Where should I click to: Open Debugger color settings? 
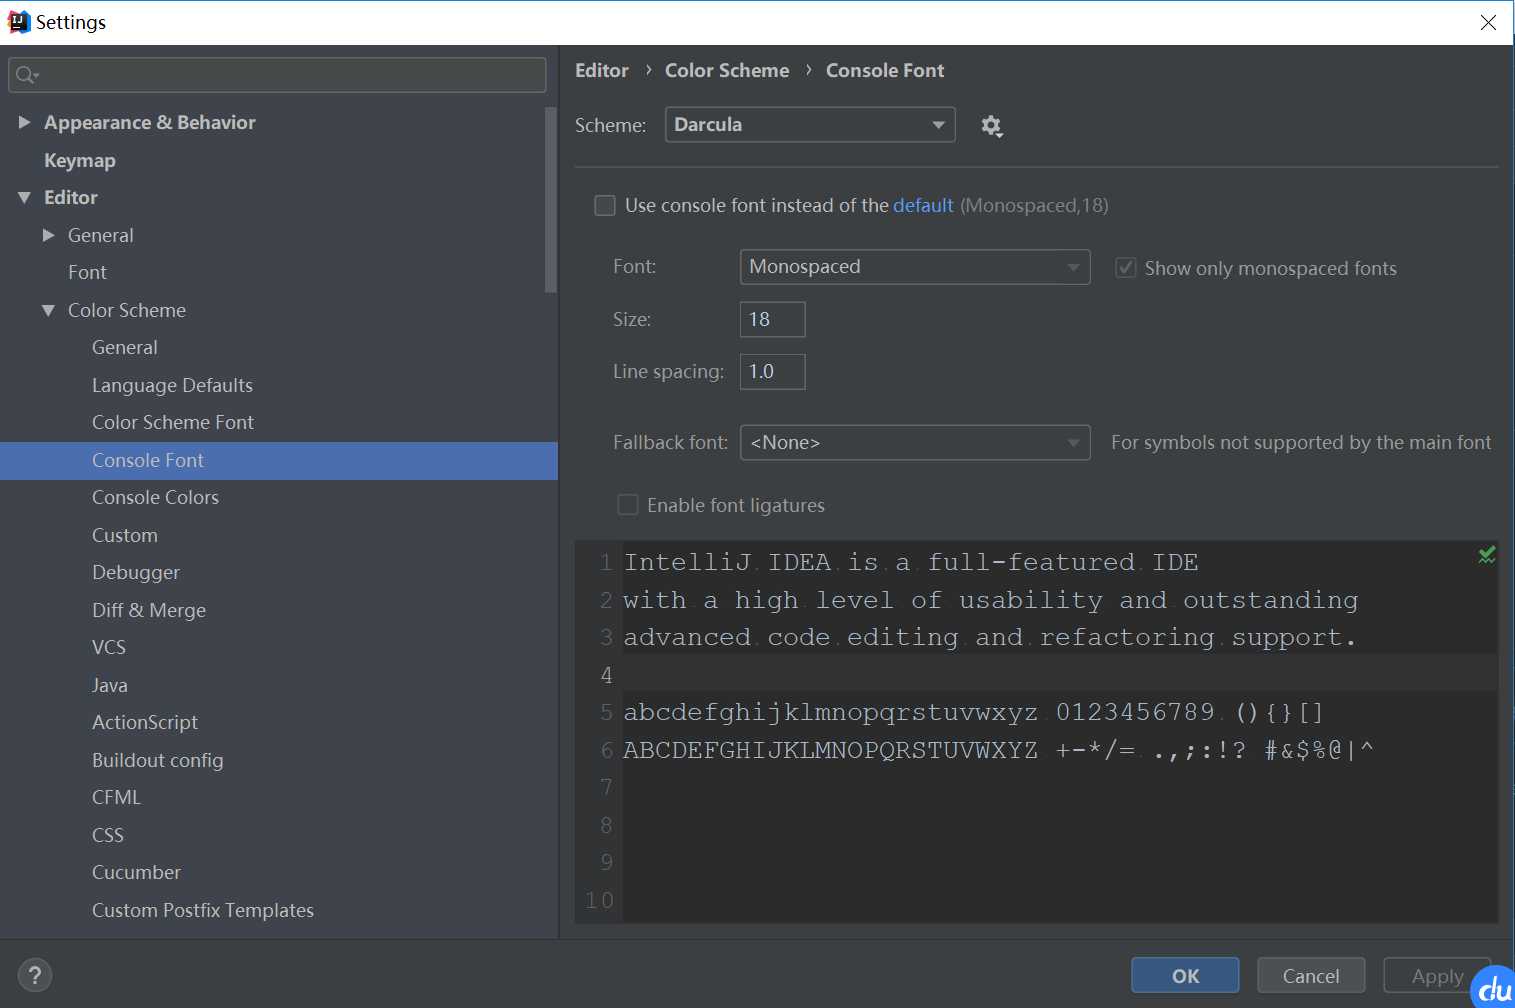(136, 572)
